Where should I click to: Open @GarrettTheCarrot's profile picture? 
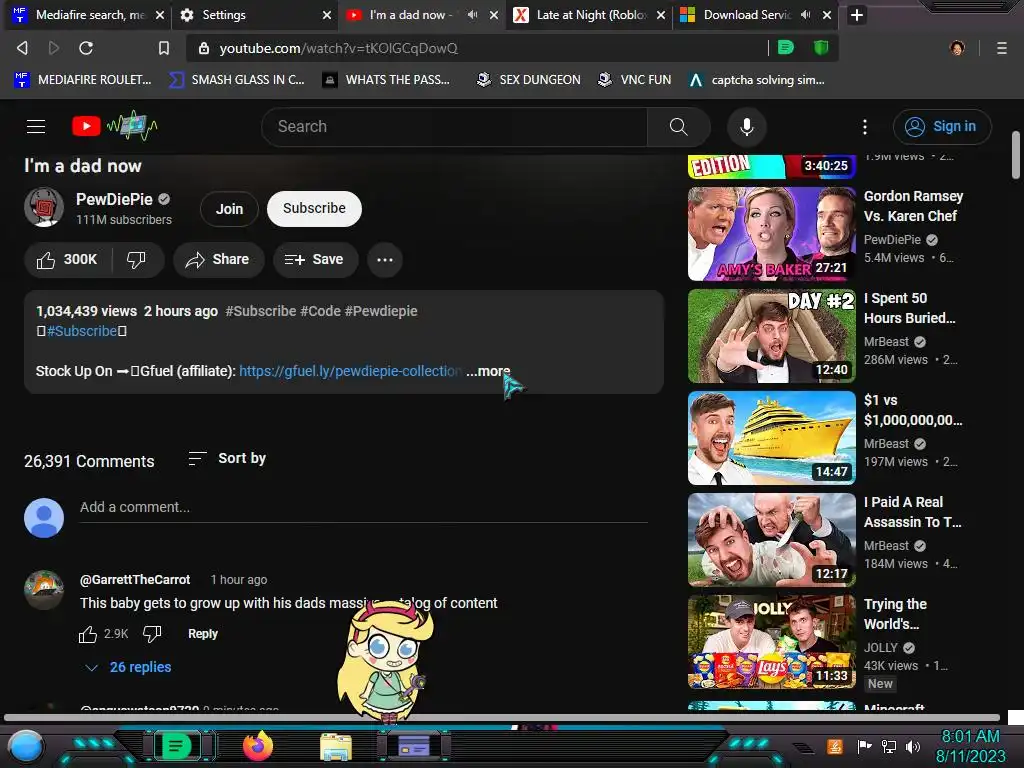pos(44,590)
